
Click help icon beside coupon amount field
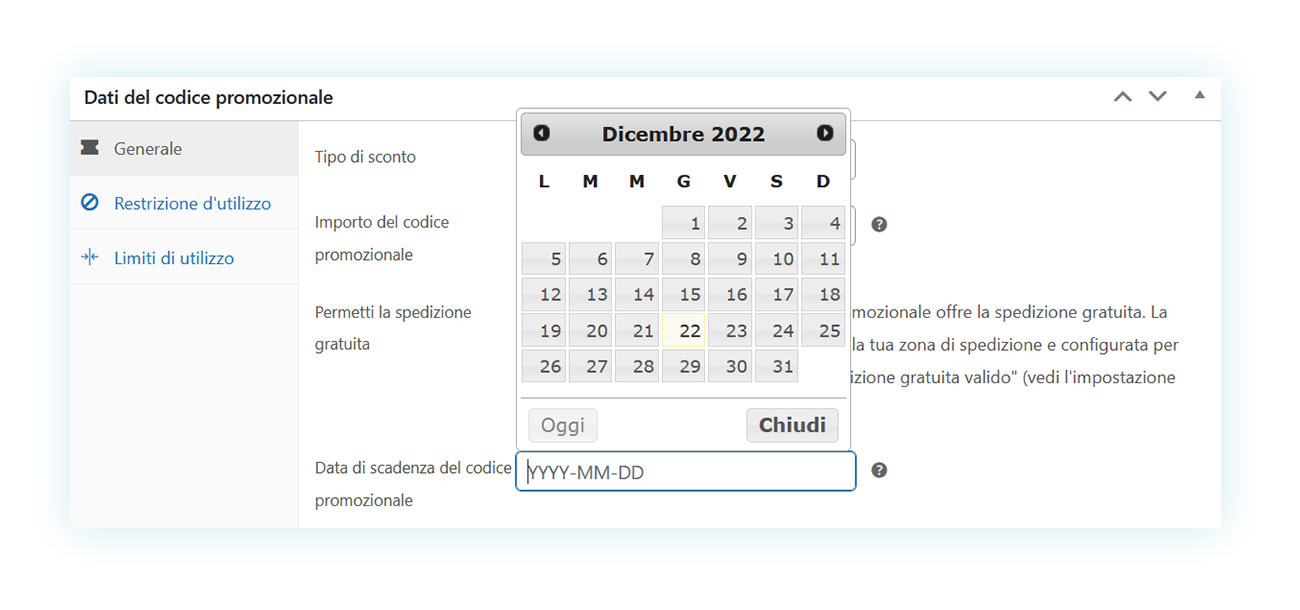[879, 224]
